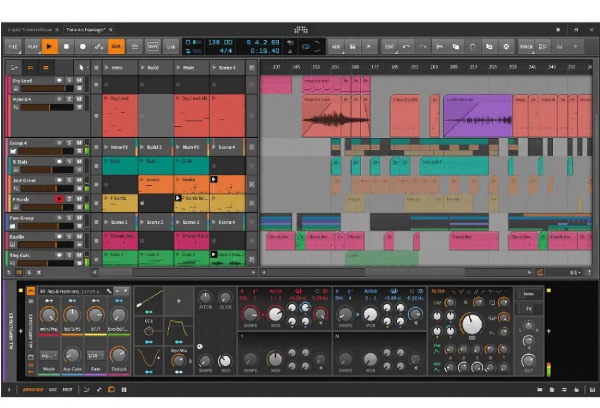Toggle the orange OVR overdub button
The width and height of the screenshot is (600, 408).
pos(116,47)
